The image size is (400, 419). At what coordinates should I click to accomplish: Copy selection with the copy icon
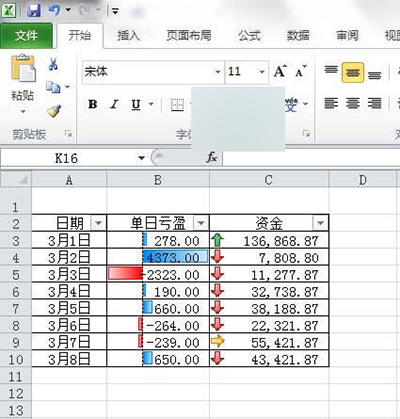point(53,87)
